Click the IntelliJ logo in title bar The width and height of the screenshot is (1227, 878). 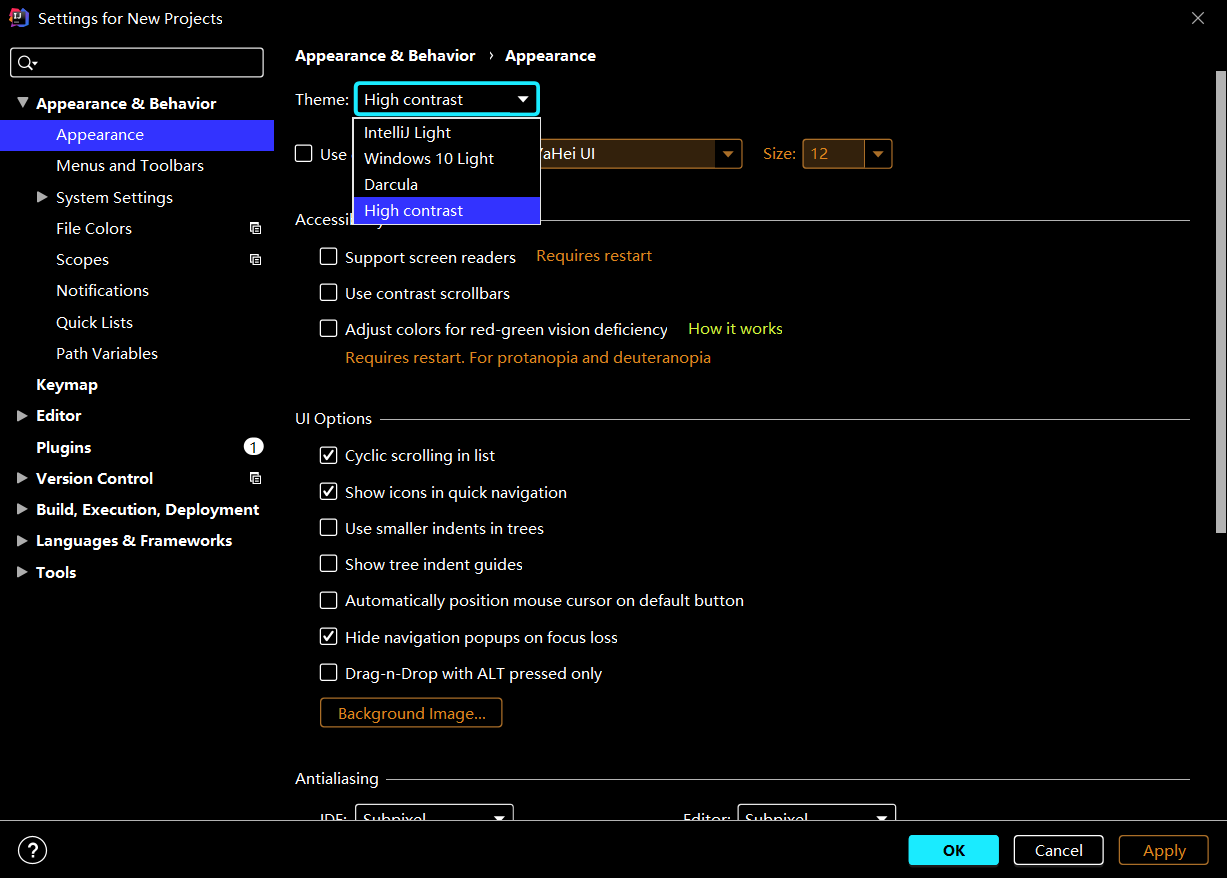point(18,18)
